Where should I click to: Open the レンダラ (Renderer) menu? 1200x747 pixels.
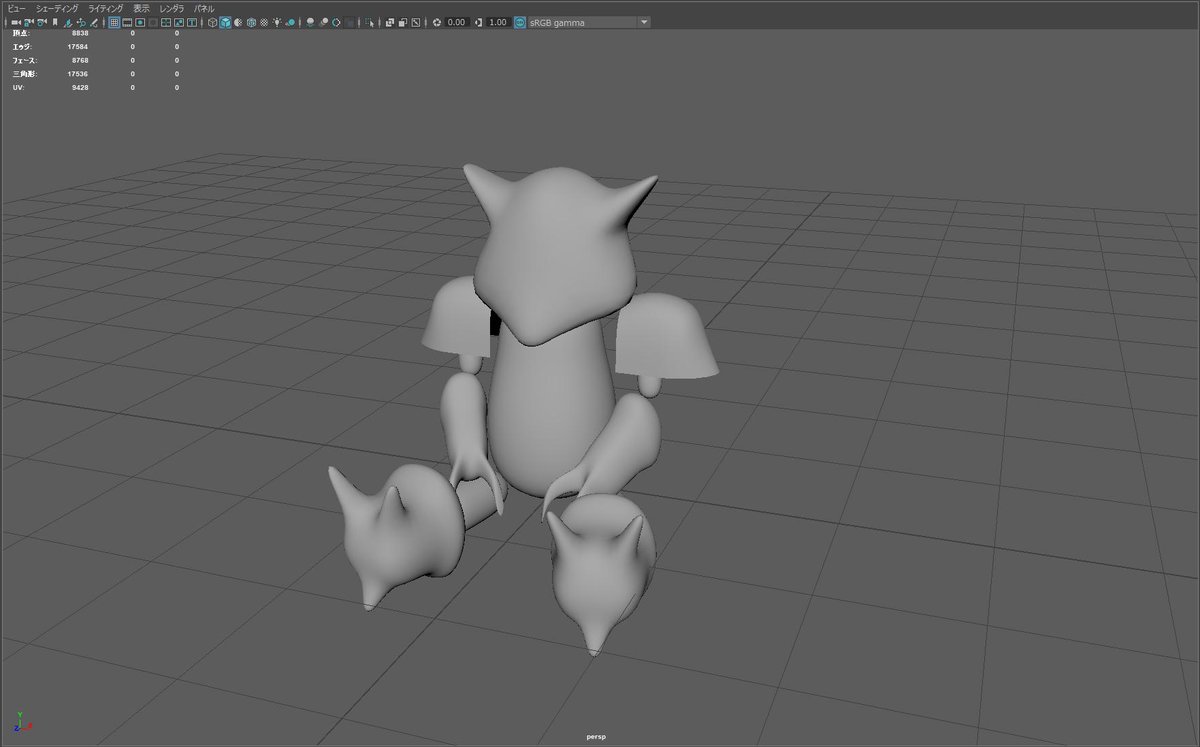172,8
